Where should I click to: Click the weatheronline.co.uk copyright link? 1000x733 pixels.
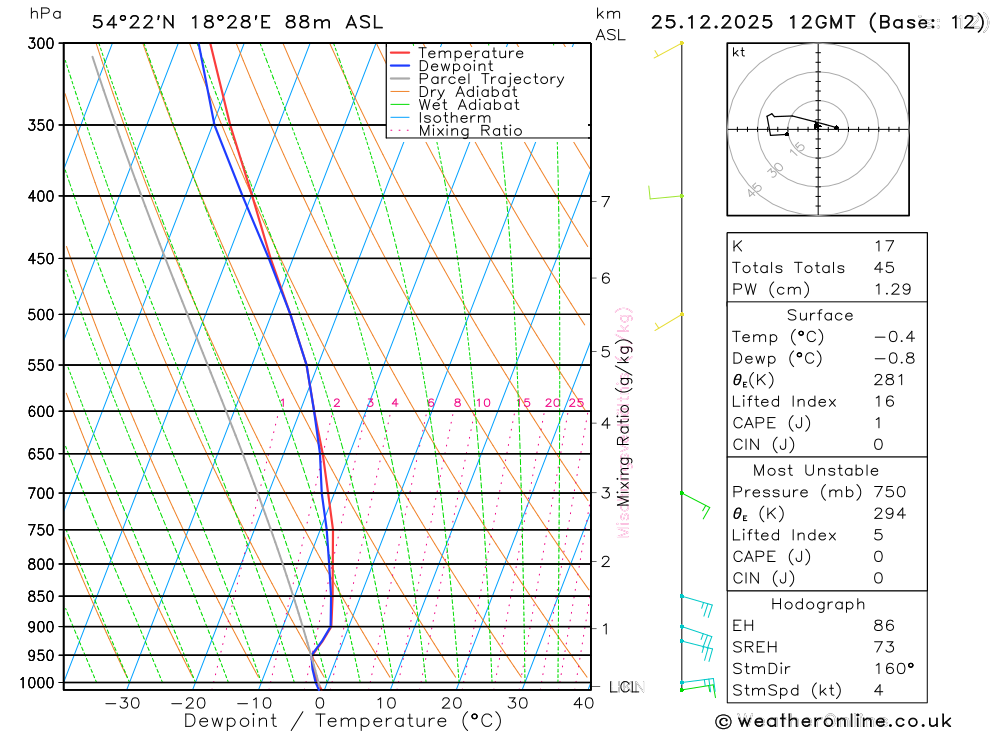[834, 721]
